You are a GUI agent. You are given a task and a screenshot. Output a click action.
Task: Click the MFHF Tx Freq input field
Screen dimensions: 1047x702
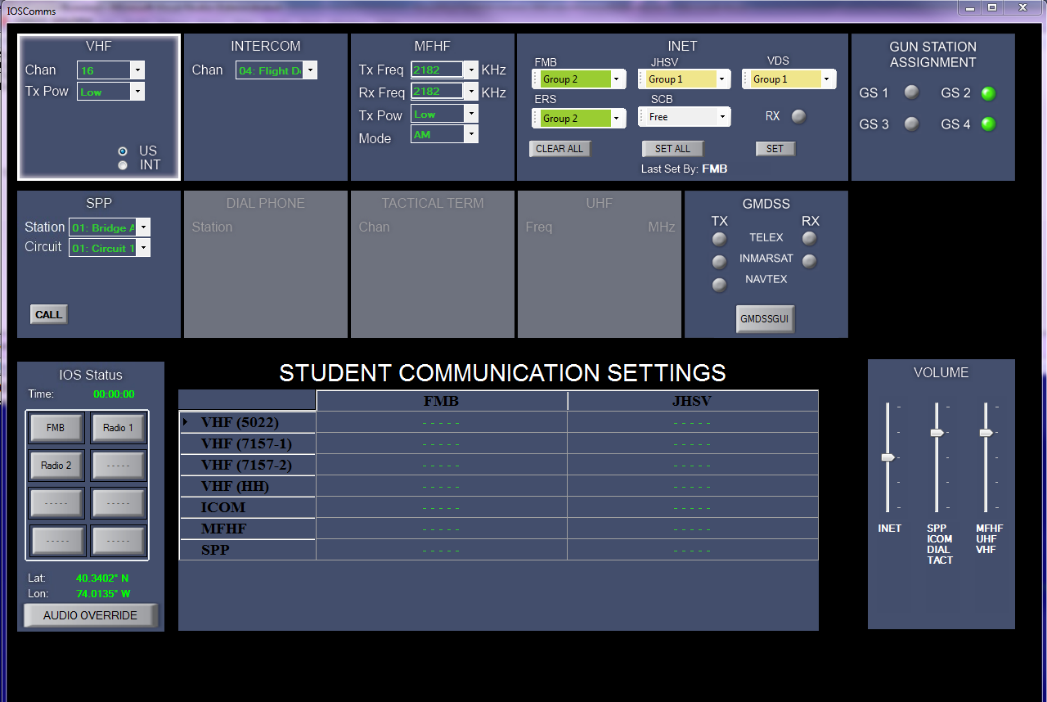[x=437, y=70]
